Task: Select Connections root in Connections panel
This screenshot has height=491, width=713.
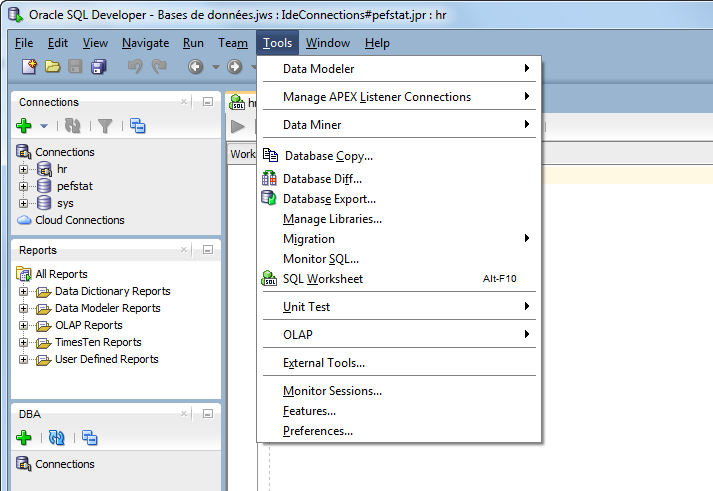Action: (x=65, y=152)
